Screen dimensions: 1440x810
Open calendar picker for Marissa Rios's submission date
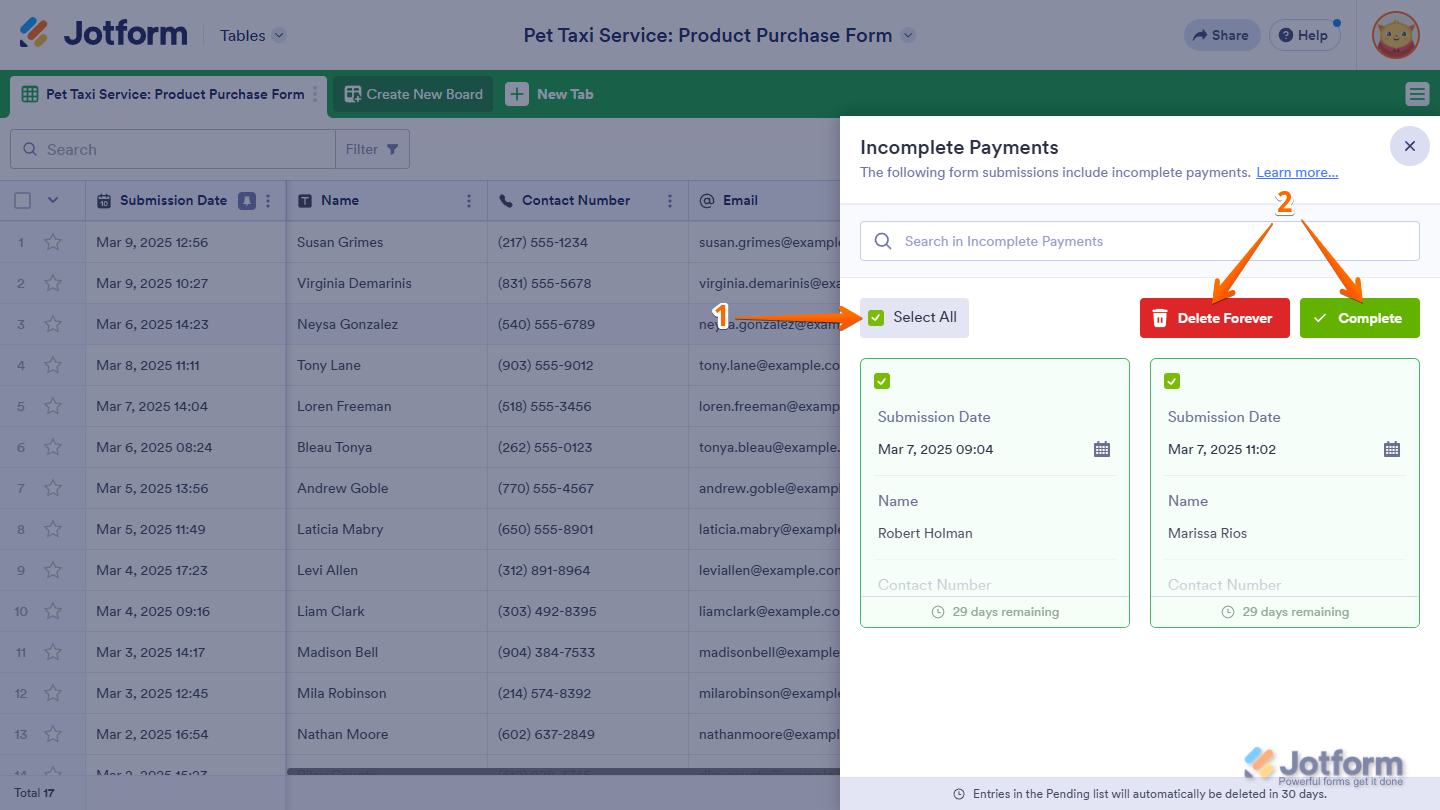point(1391,449)
